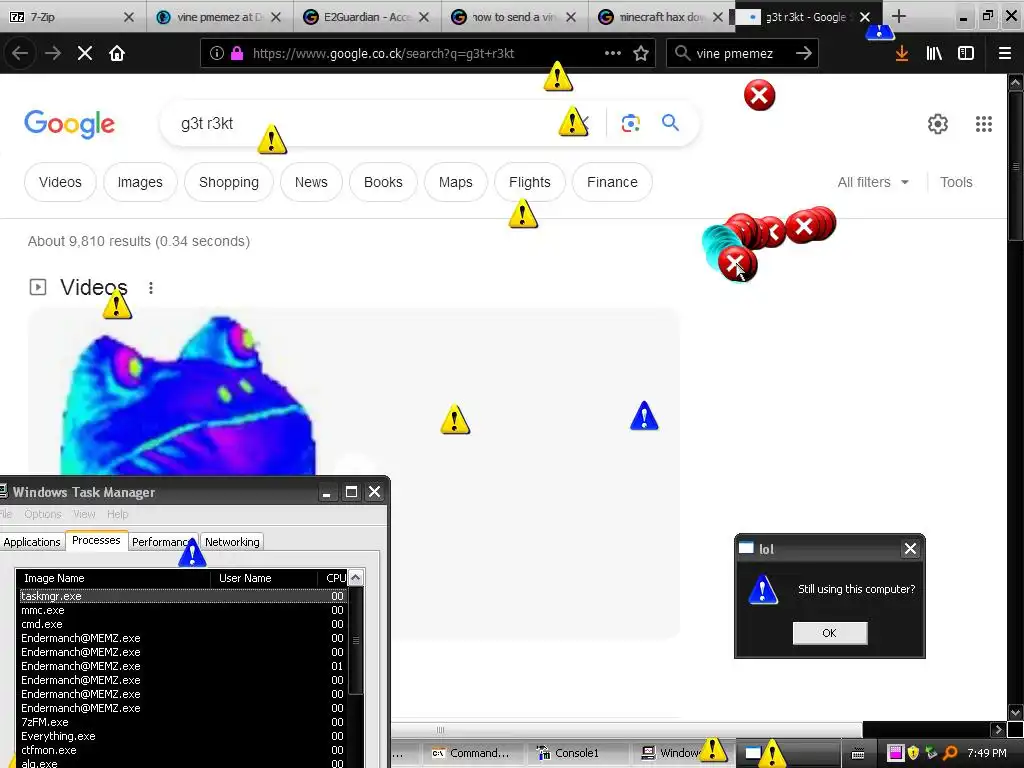Image resolution: width=1024 pixels, height=768 pixels.
Task: Switch to the 7-Zip browser tab
Action: point(71,16)
